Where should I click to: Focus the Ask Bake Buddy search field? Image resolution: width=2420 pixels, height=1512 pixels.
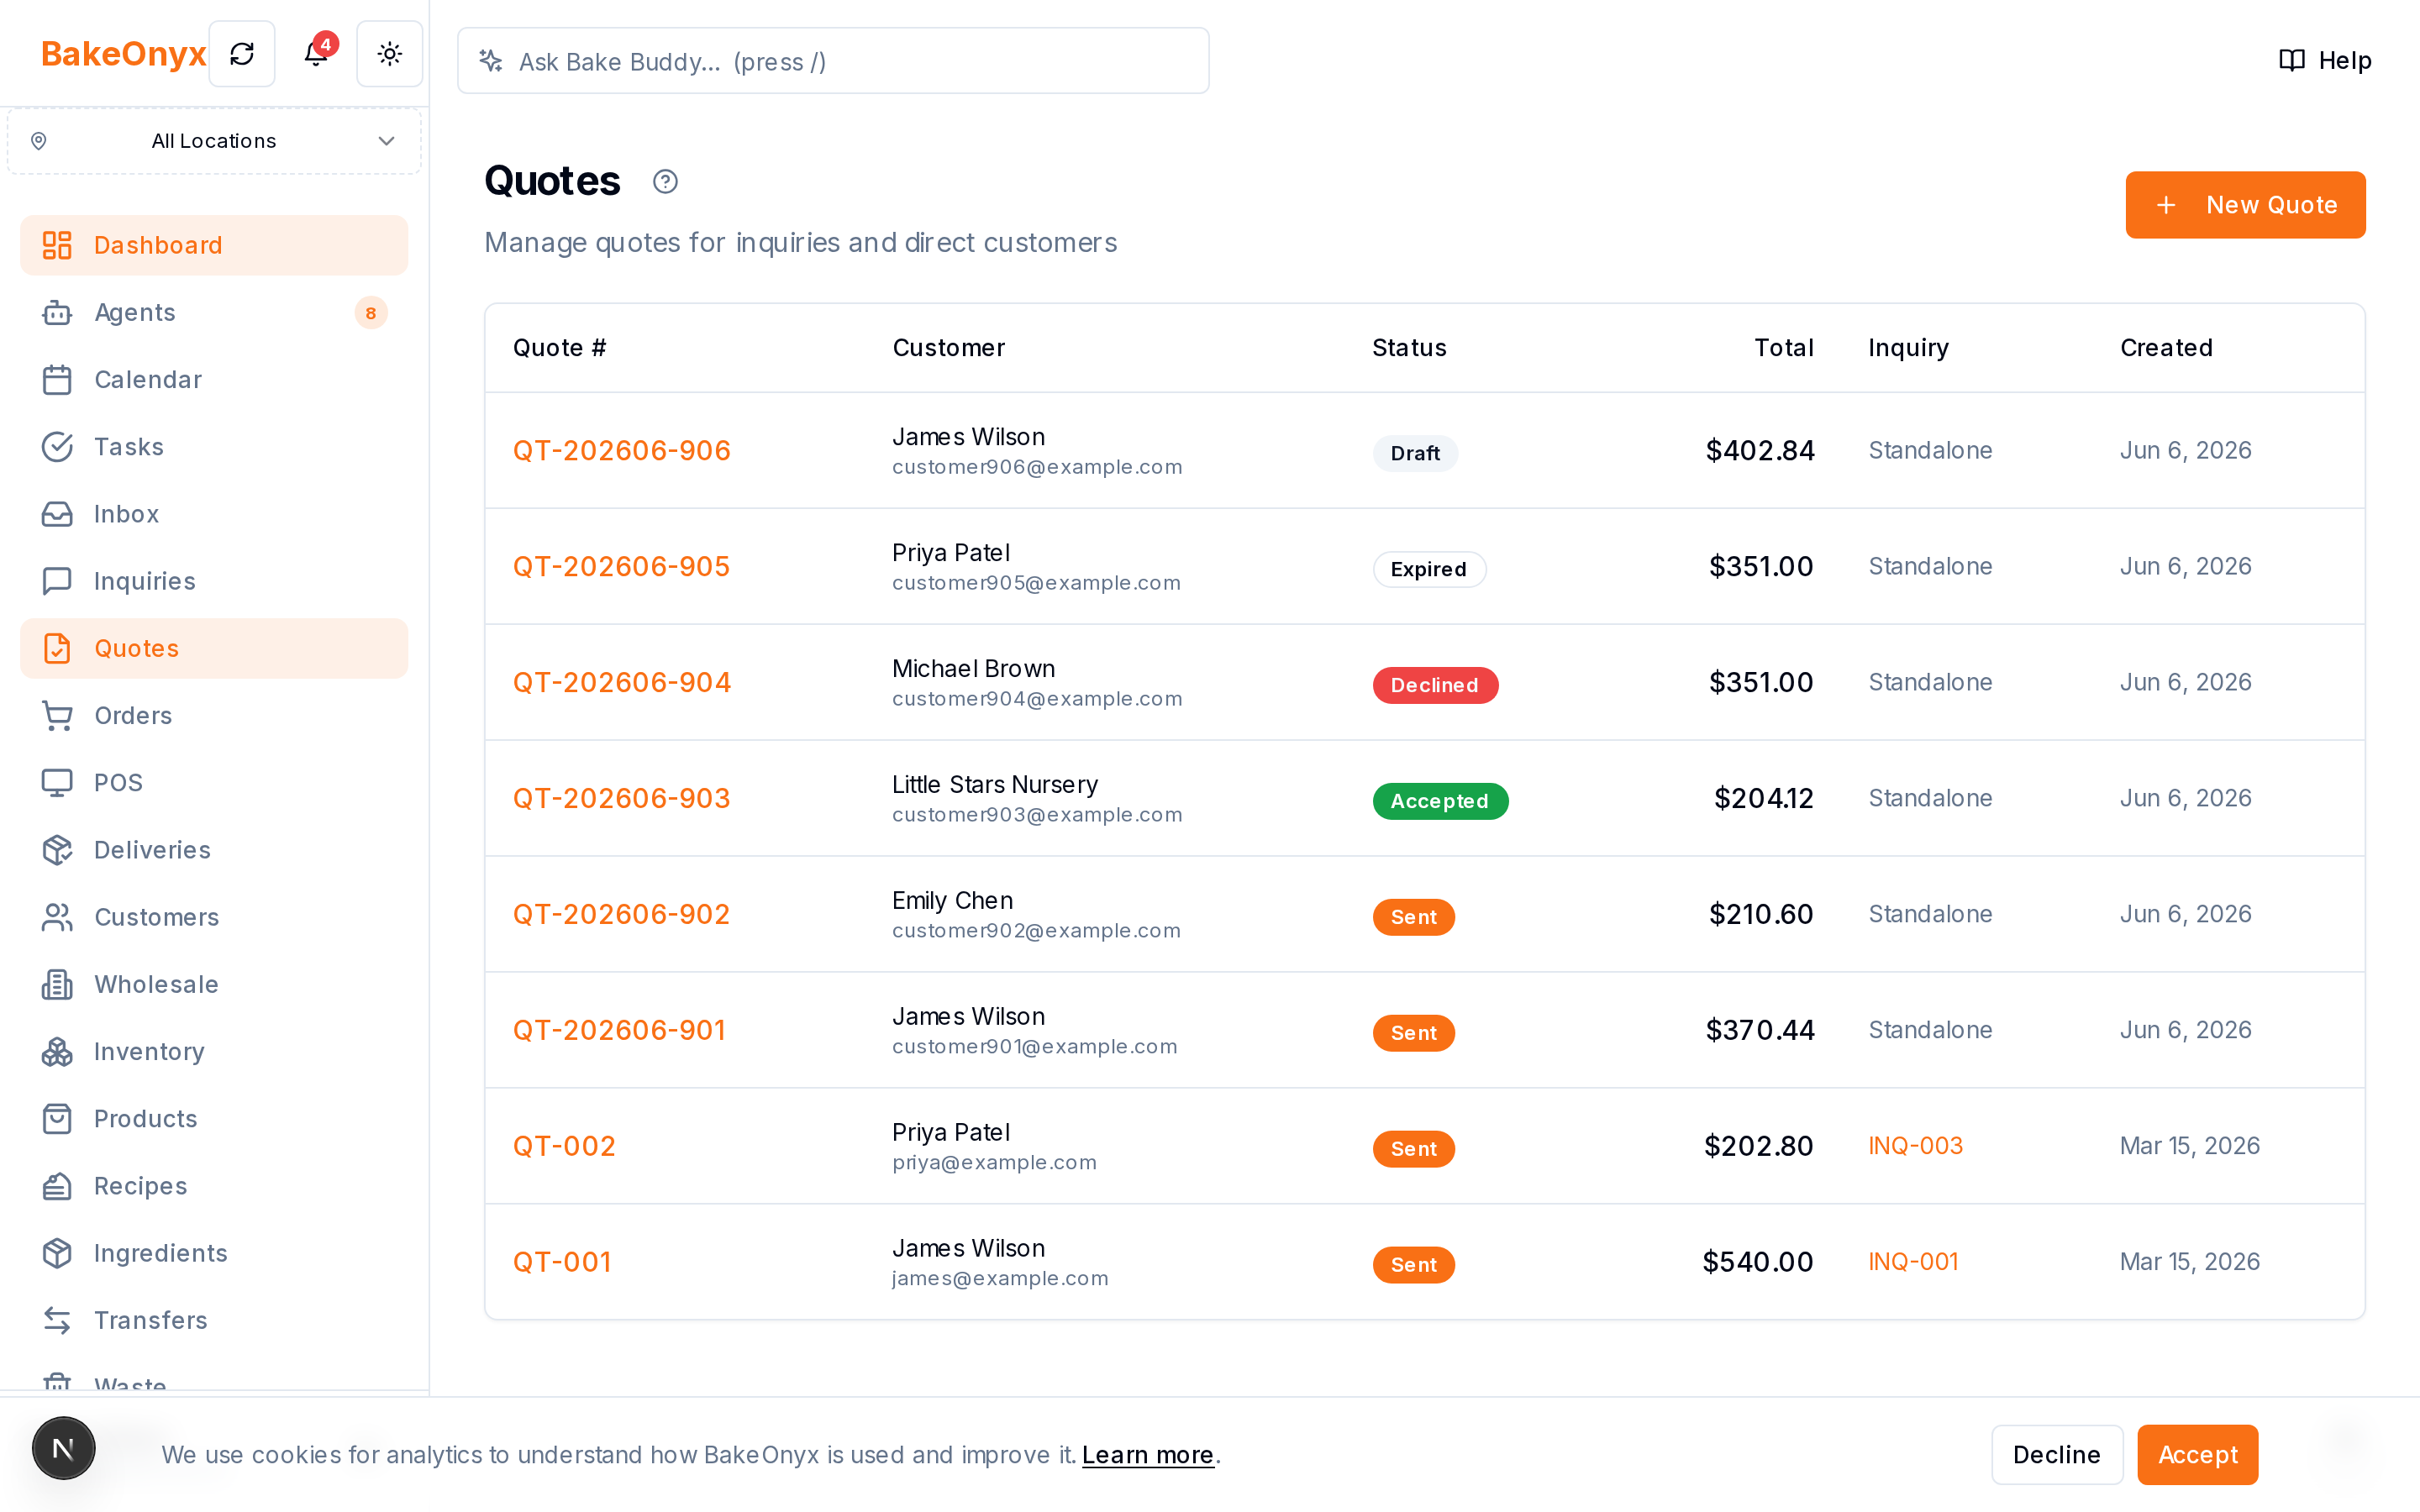click(833, 61)
